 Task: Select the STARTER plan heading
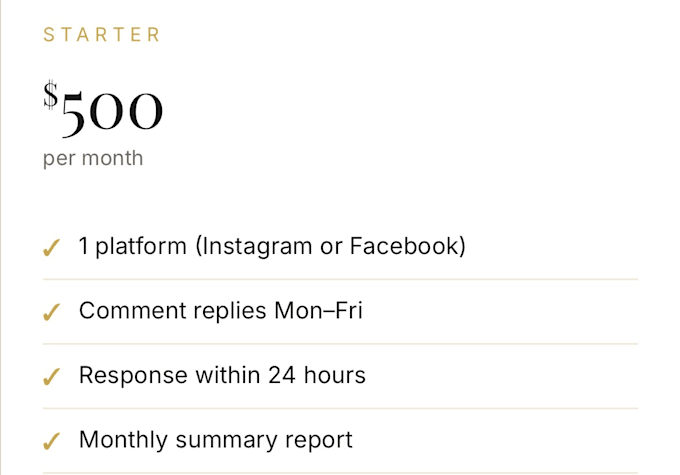(x=102, y=35)
